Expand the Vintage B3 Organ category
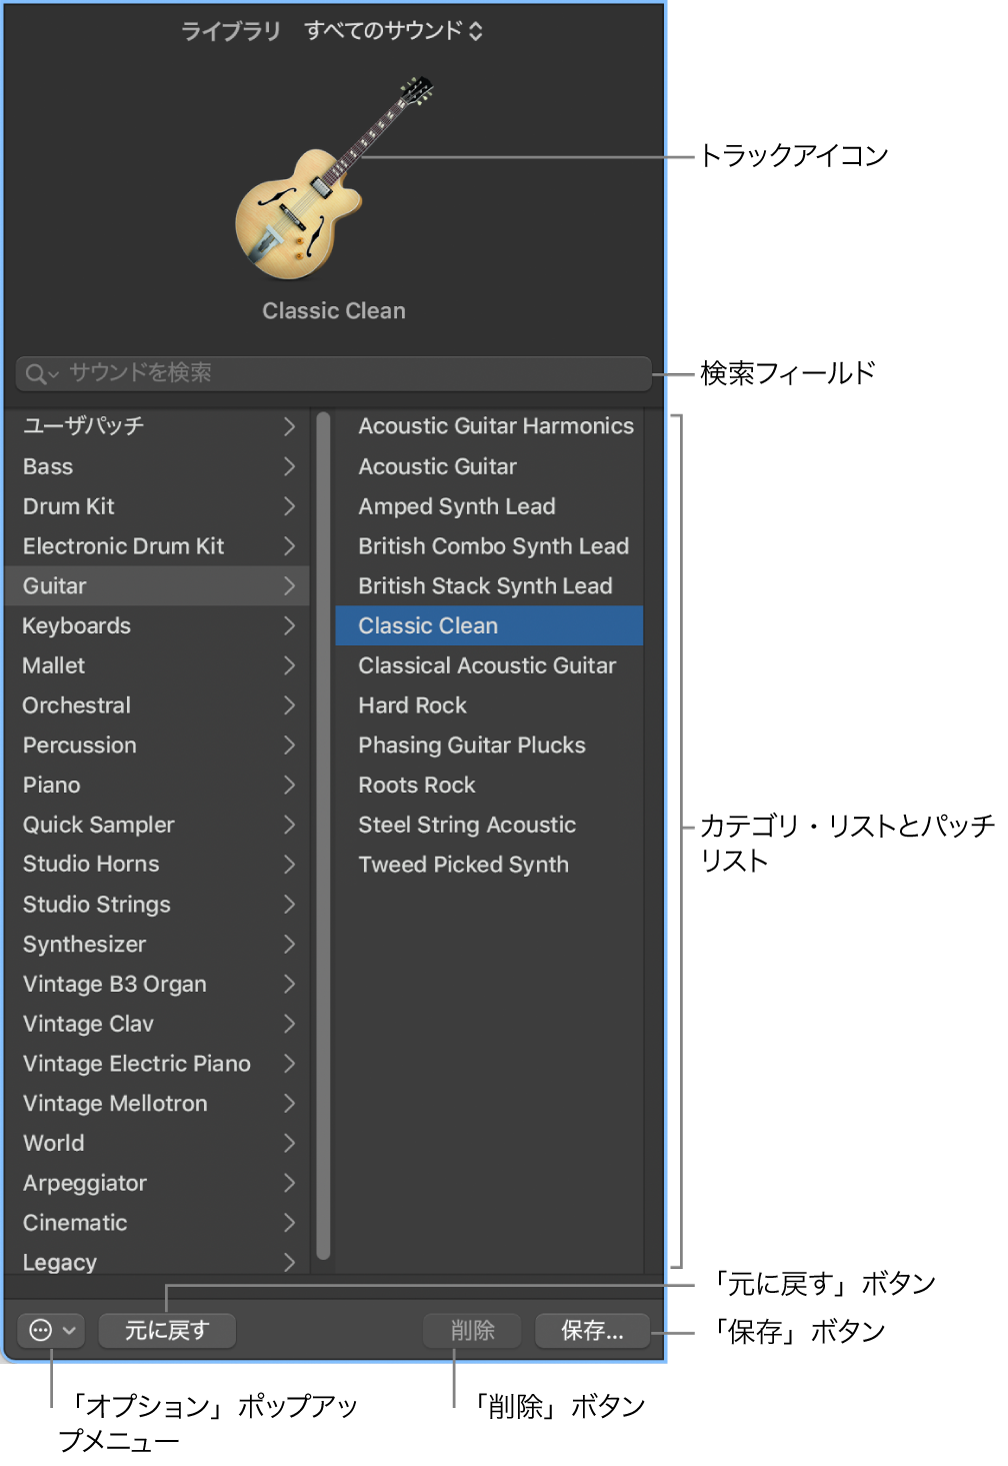 [289, 984]
